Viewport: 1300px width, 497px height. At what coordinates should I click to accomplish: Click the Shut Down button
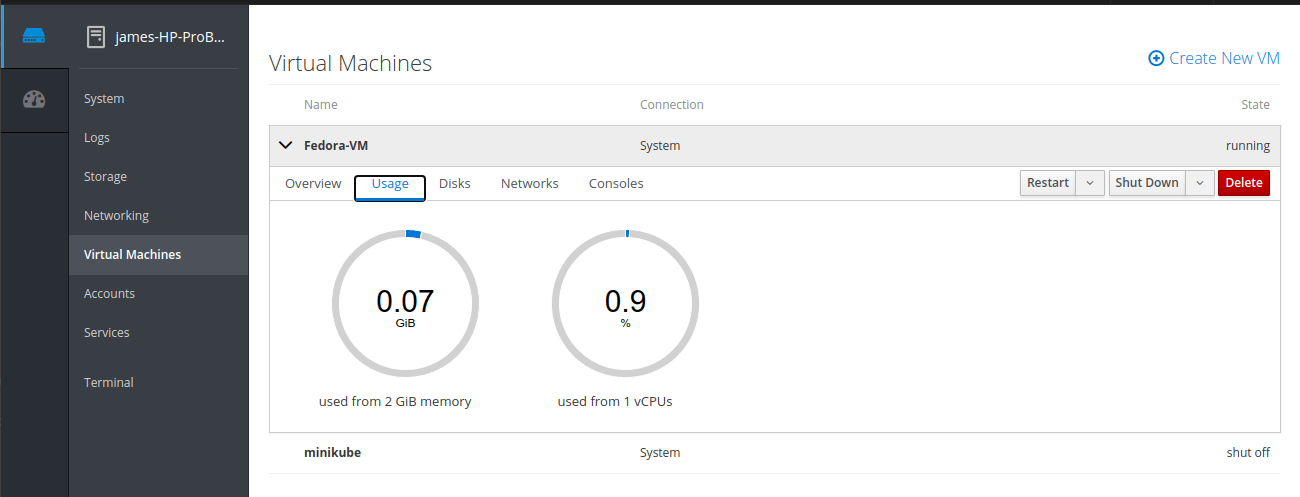coord(1147,183)
